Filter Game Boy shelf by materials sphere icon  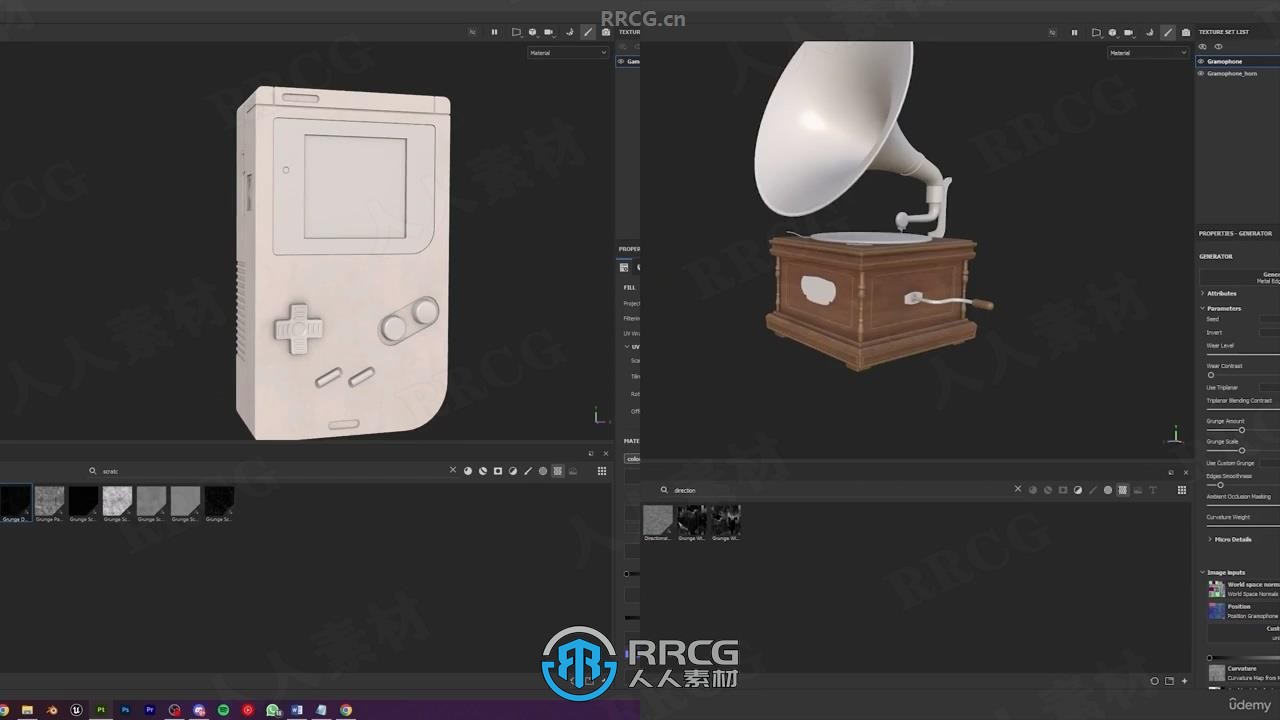tap(468, 470)
